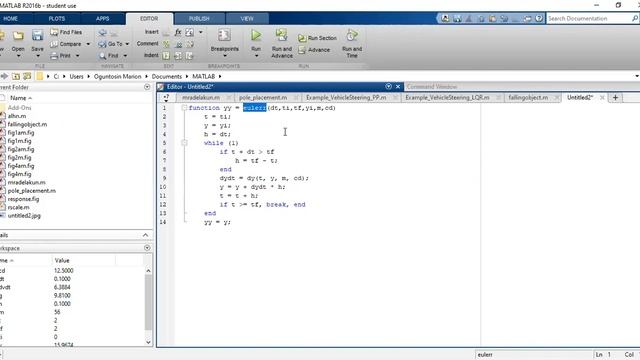Insert a function with the fx icon
This screenshot has height=360, width=640.
(x=178, y=32)
